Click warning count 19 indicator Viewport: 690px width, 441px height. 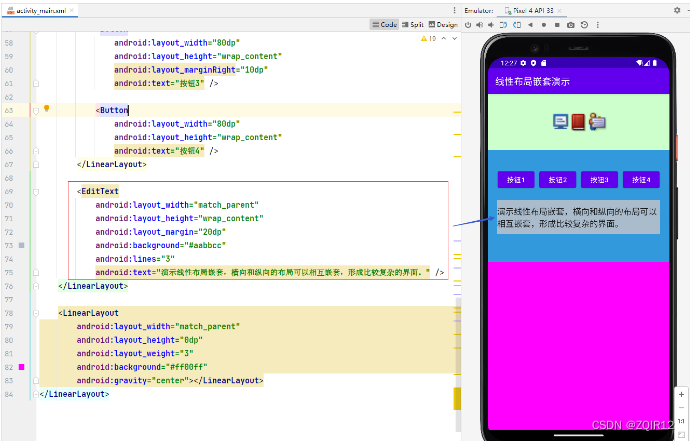[x=428, y=39]
